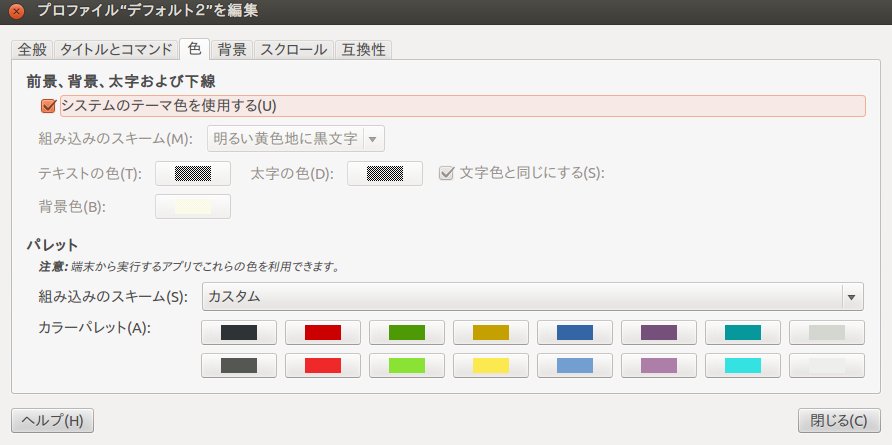Image resolution: width=892 pixels, height=445 pixels.
Task: Select the dark blue palette swatch
Action: click(575, 332)
